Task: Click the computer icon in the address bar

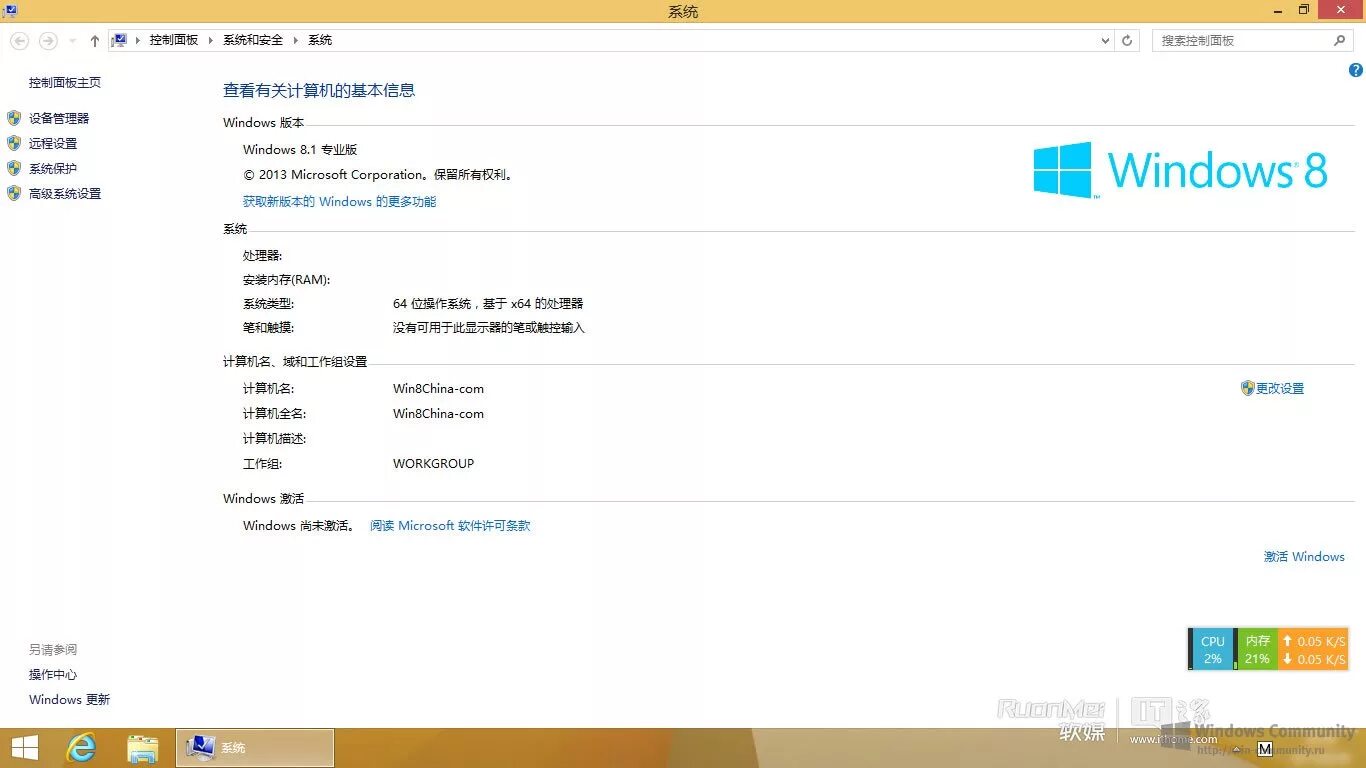Action: click(x=119, y=40)
